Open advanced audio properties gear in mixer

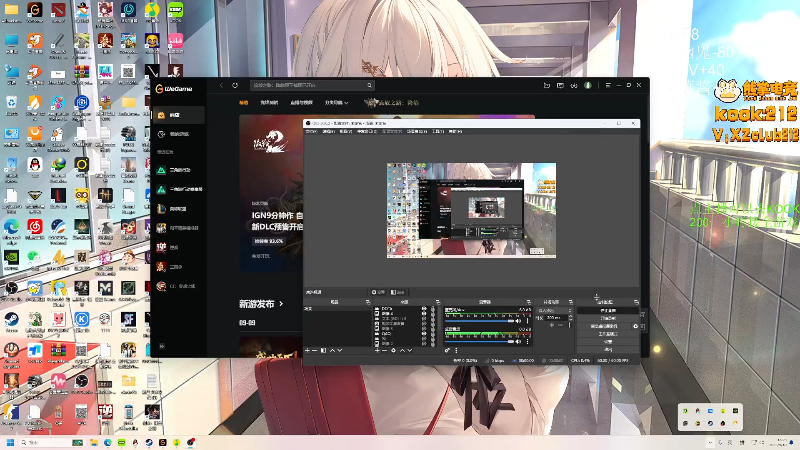point(447,351)
